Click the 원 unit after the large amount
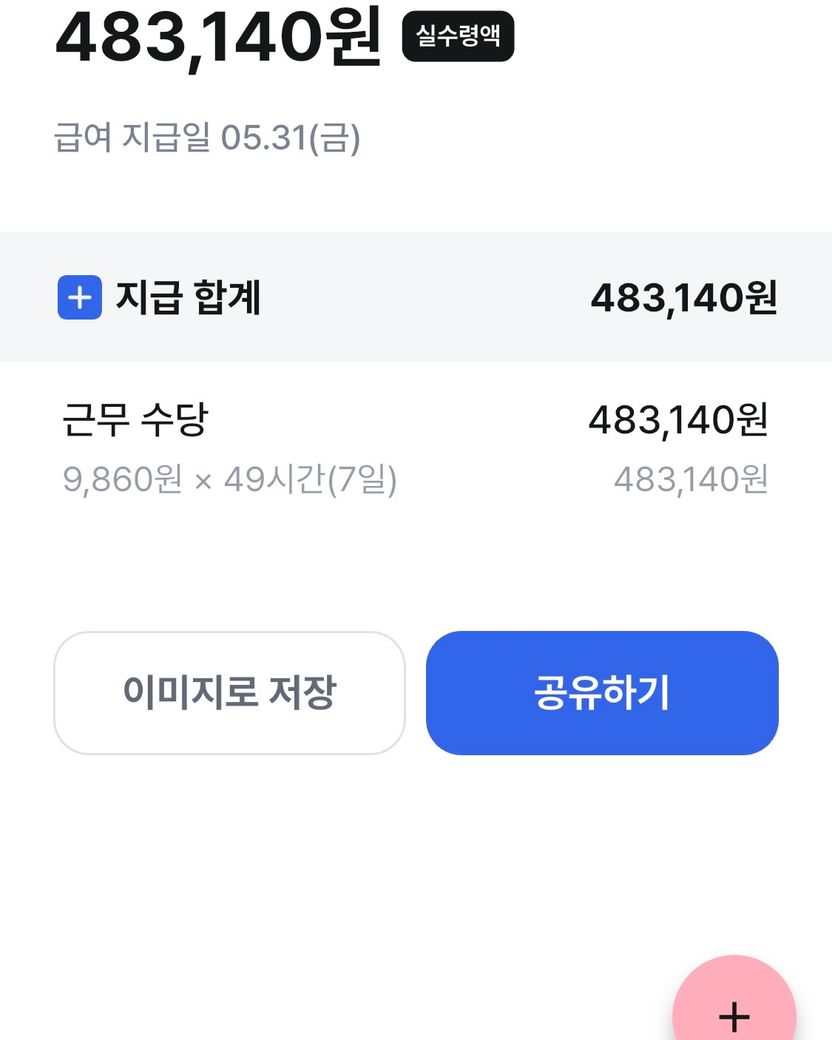 click(x=355, y=36)
